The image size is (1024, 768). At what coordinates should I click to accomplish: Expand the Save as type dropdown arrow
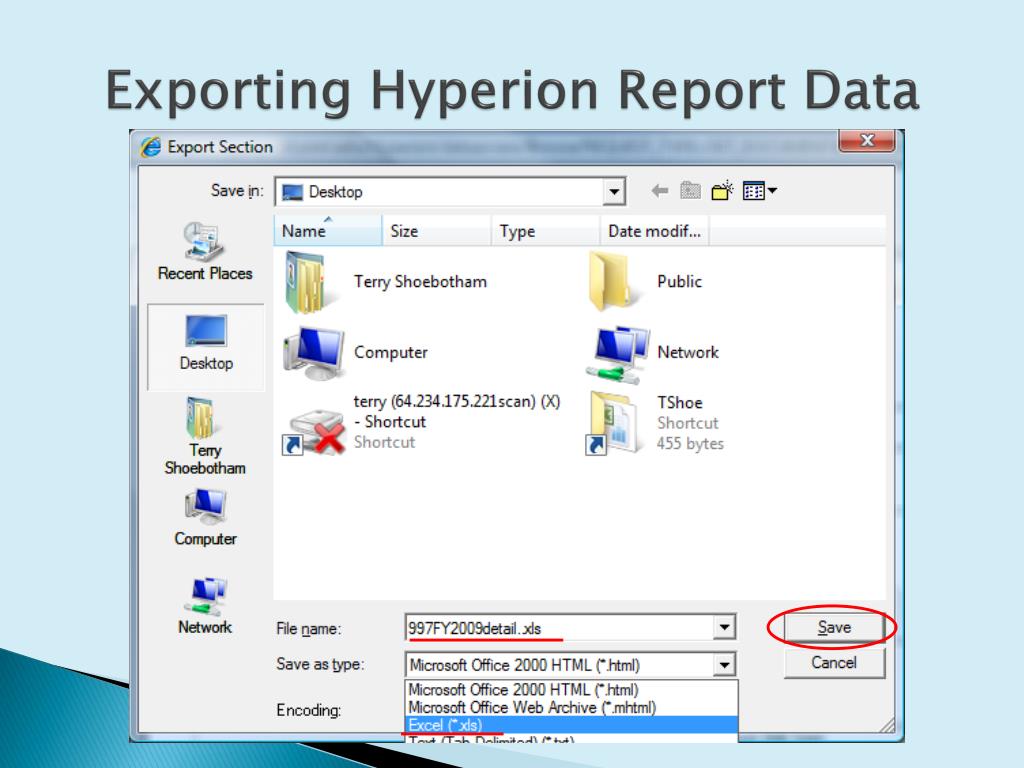pyautogui.click(x=724, y=665)
